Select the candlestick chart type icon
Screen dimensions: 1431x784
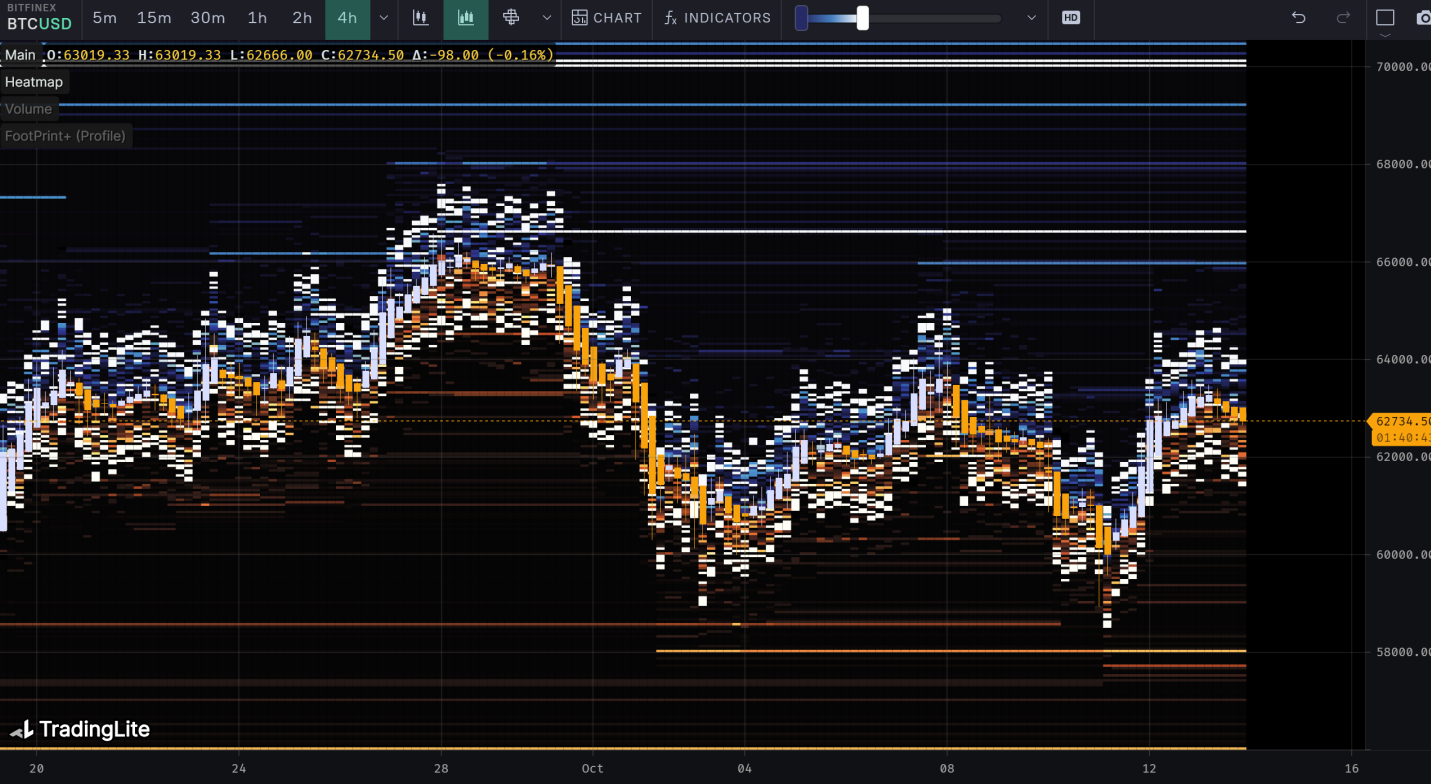coord(421,18)
